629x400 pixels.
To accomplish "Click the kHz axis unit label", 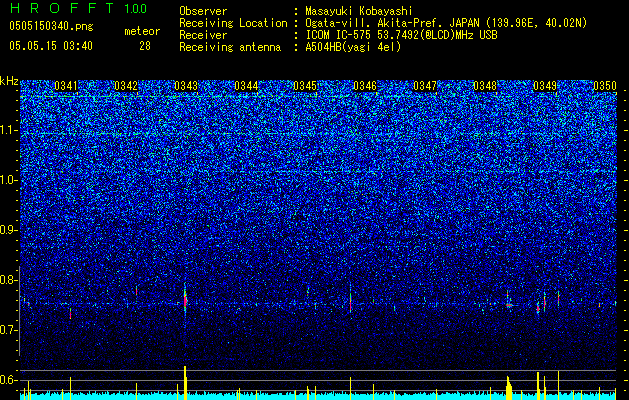I will pos(9,81).
